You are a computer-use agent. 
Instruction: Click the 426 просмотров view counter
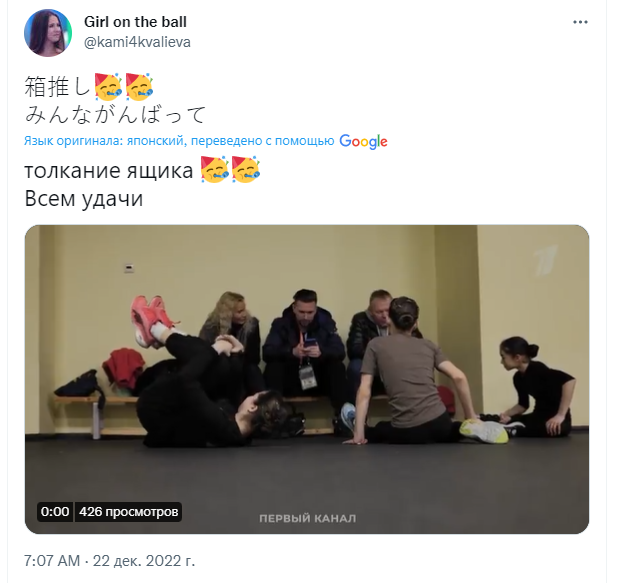[129, 512]
